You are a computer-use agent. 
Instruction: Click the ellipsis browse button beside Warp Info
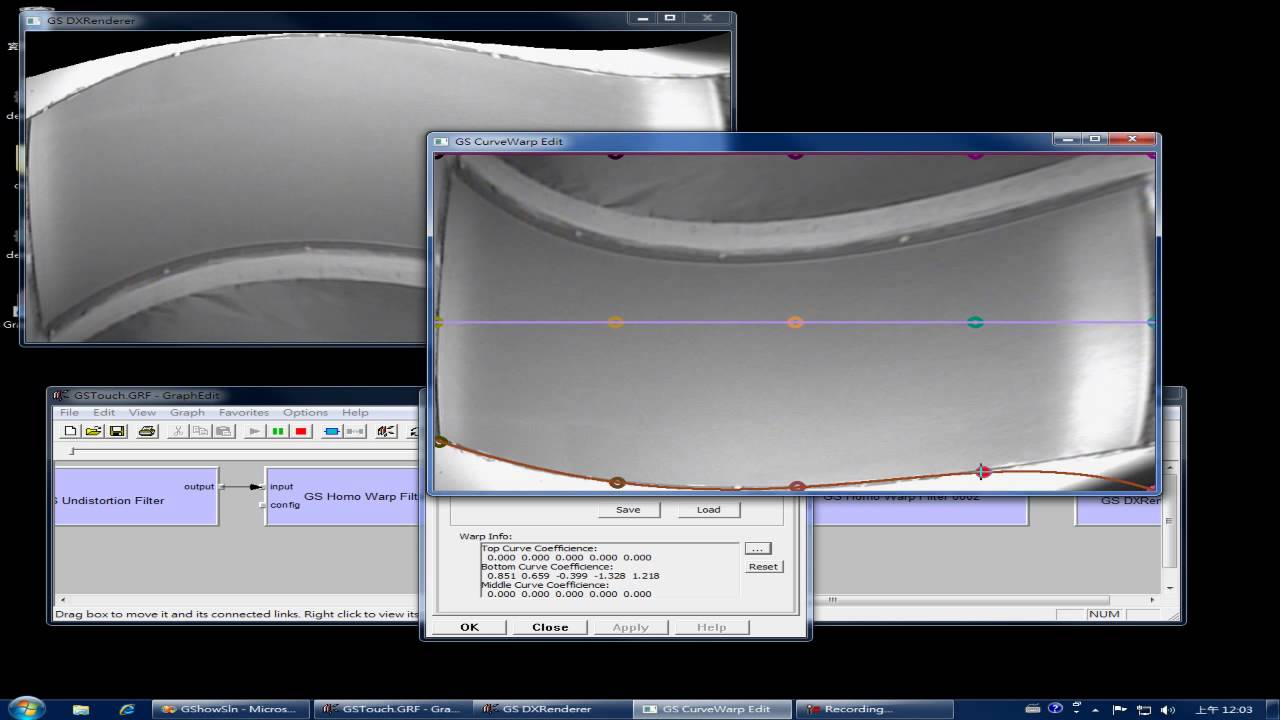point(758,548)
